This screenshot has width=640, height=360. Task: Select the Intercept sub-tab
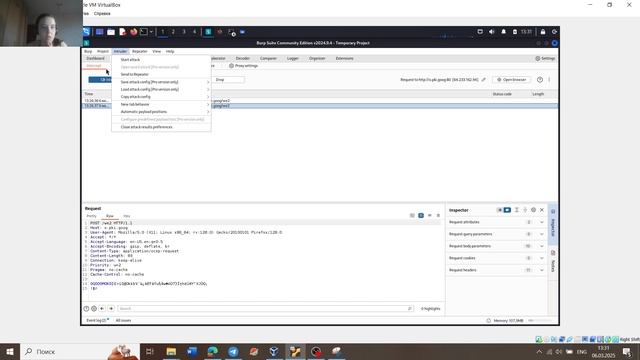point(93,66)
